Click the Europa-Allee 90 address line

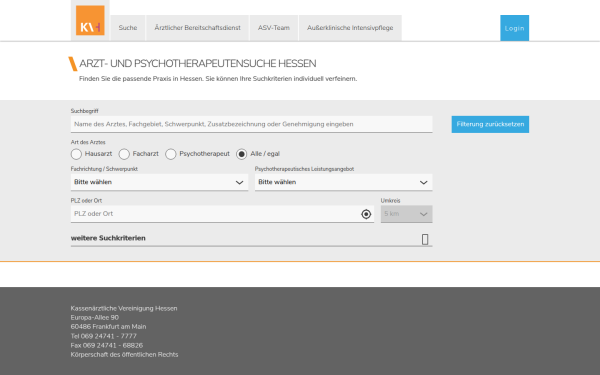tap(95, 318)
